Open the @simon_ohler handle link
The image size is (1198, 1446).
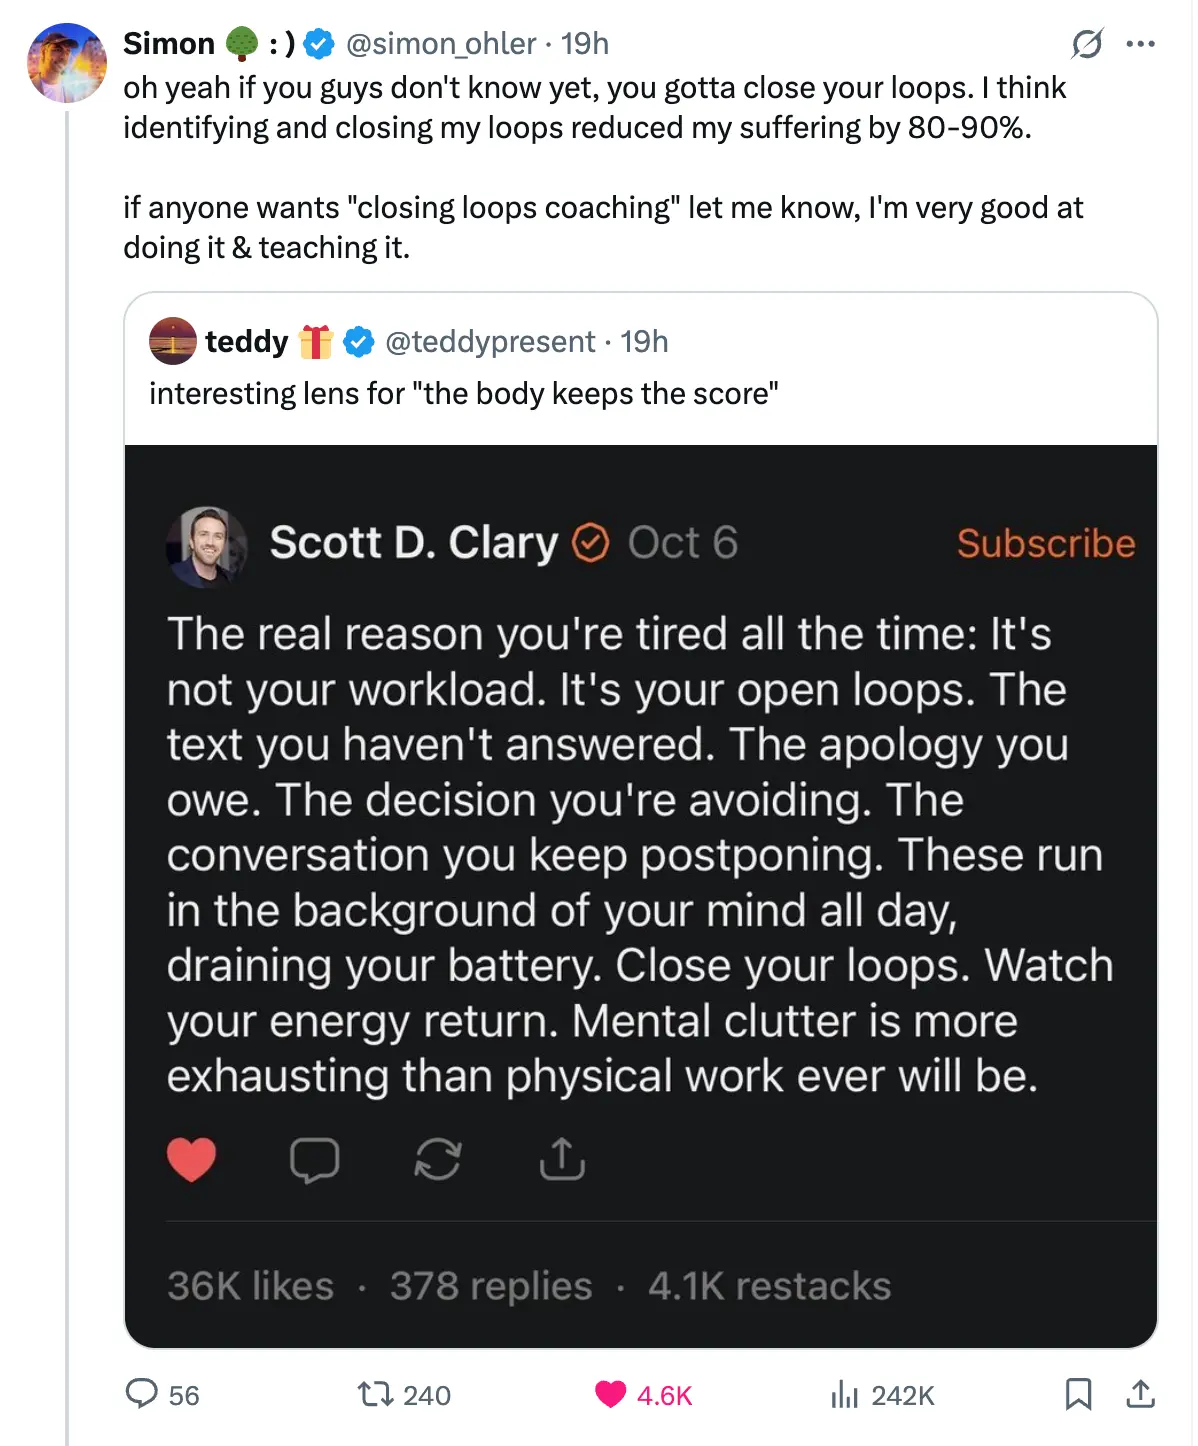click(x=441, y=44)
